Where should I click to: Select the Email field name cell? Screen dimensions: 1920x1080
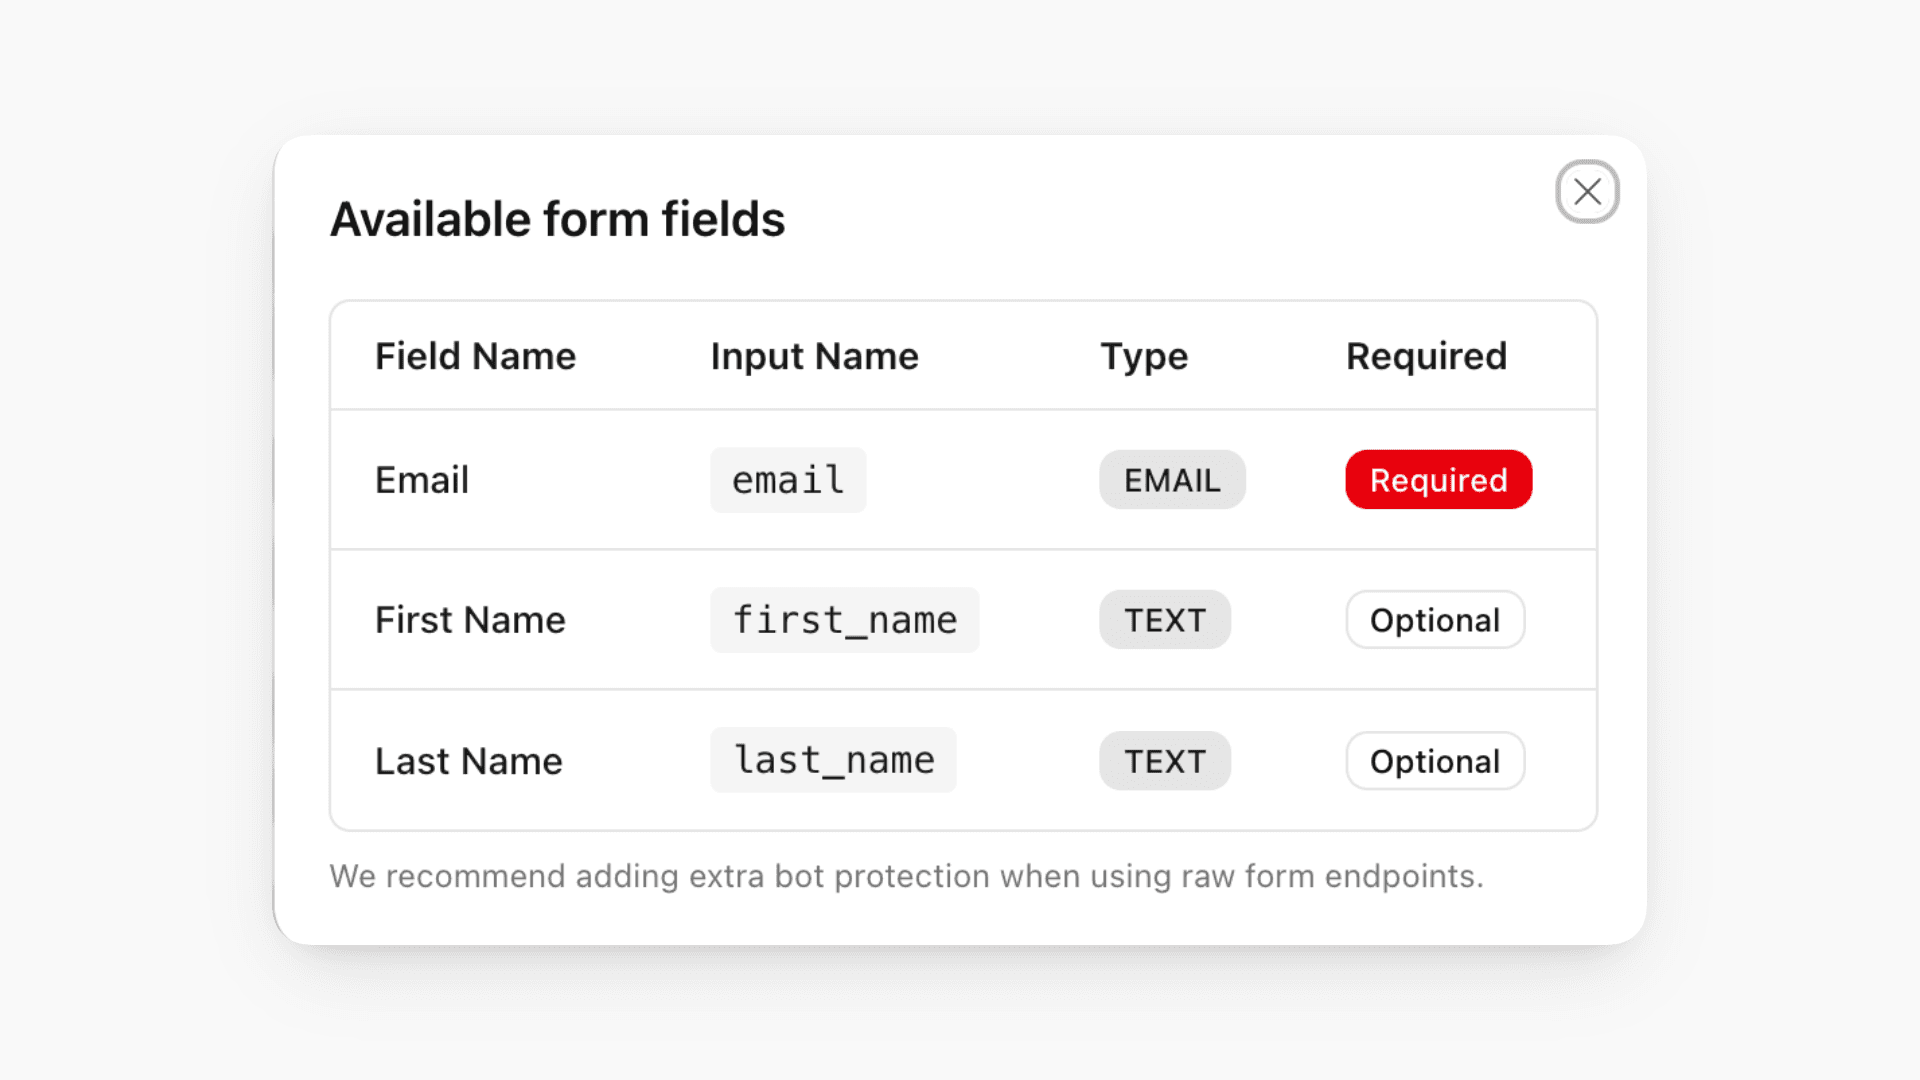[x=421, y=480]
